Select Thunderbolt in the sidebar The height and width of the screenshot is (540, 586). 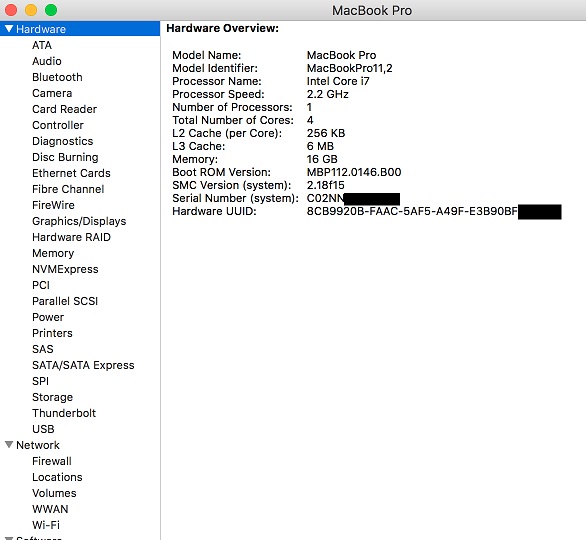(x=64, y=413)
